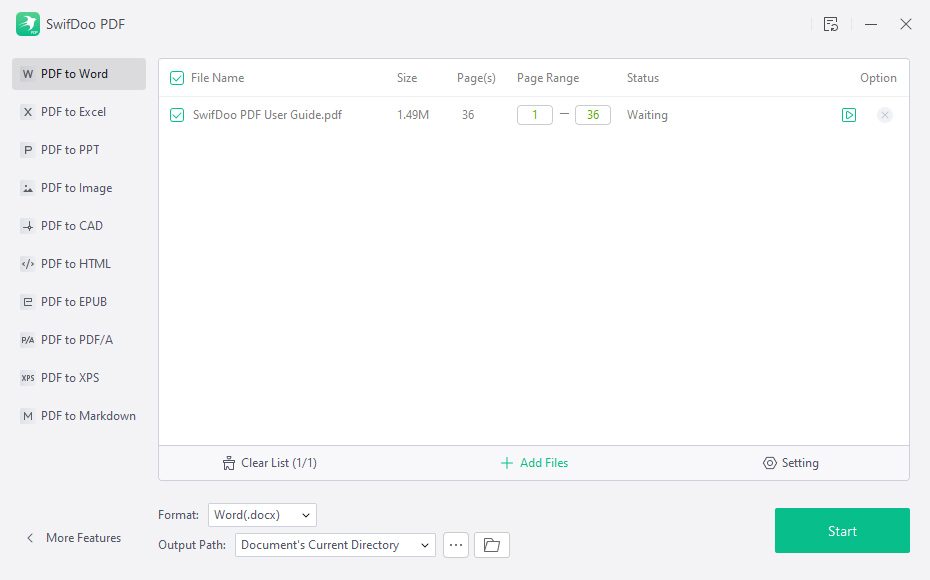Click the green Start button
This screenshot has height=580, width=930.
click(x=842, y=531)
